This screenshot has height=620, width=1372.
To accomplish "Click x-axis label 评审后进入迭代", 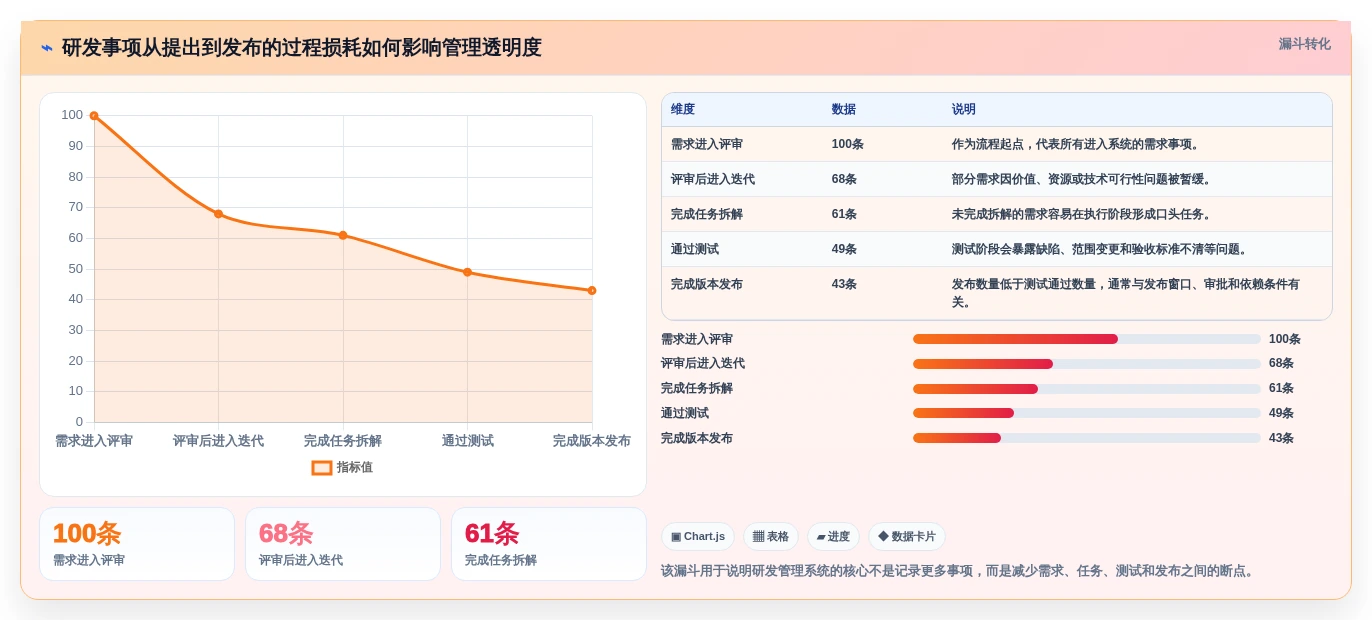I will click(x=218, y=441).
